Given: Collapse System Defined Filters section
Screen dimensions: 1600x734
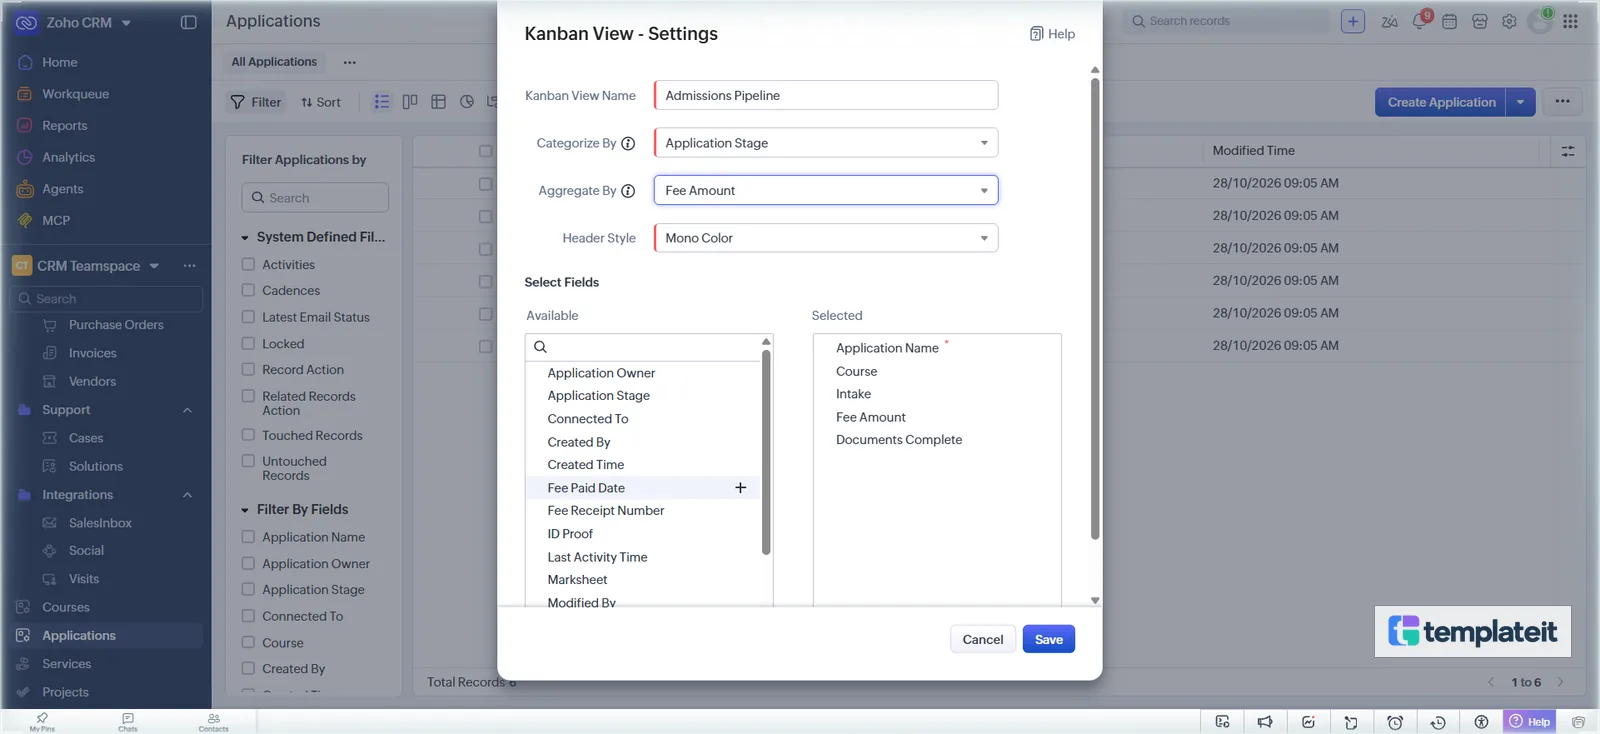Looking at the screenshot, I should (x=245, y=238).
